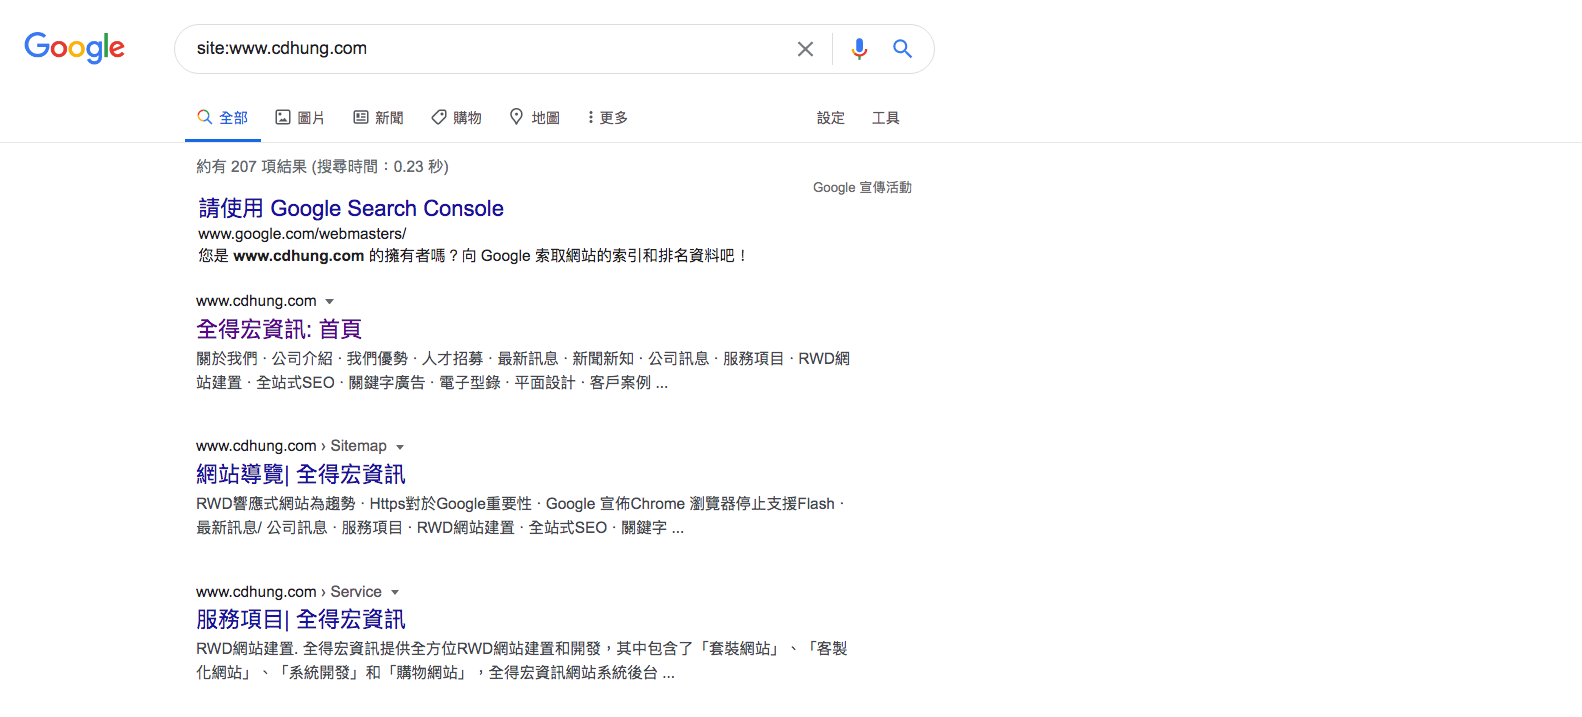
Task: Click in the search input field
Action: (x=480, y=49)
